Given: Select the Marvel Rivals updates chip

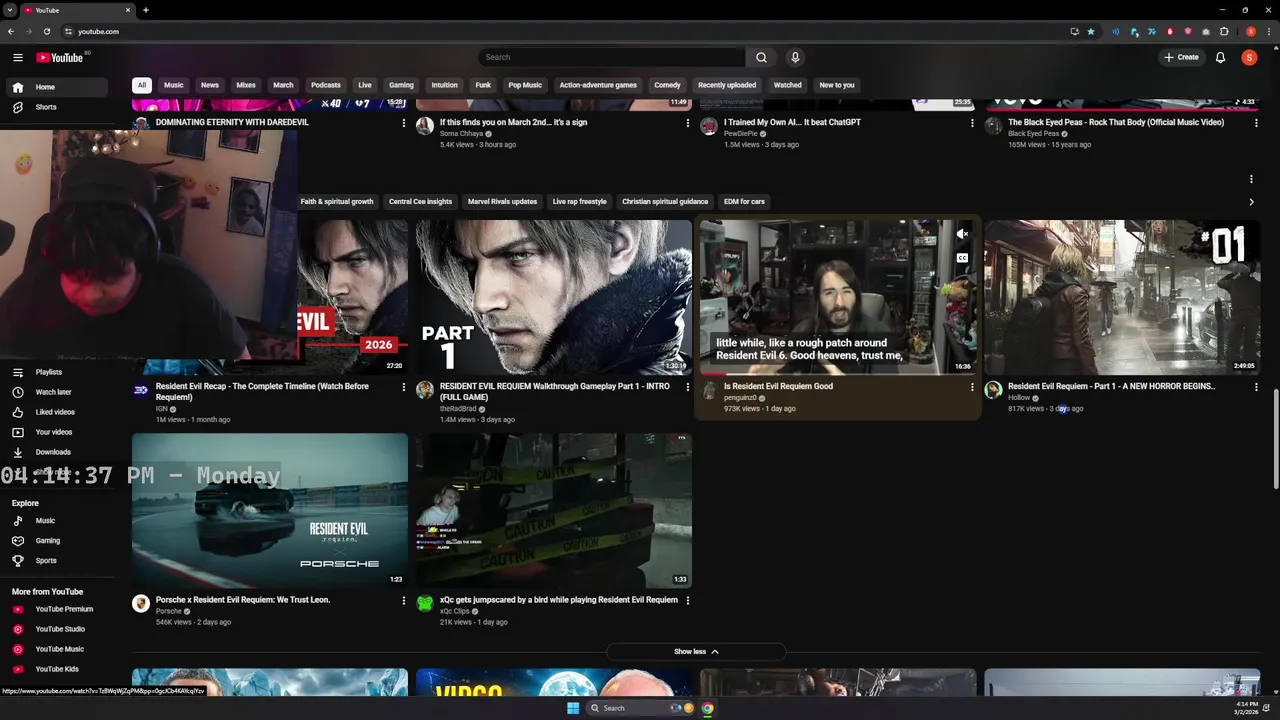Looking at the screenshot, I should click(502, 202).
